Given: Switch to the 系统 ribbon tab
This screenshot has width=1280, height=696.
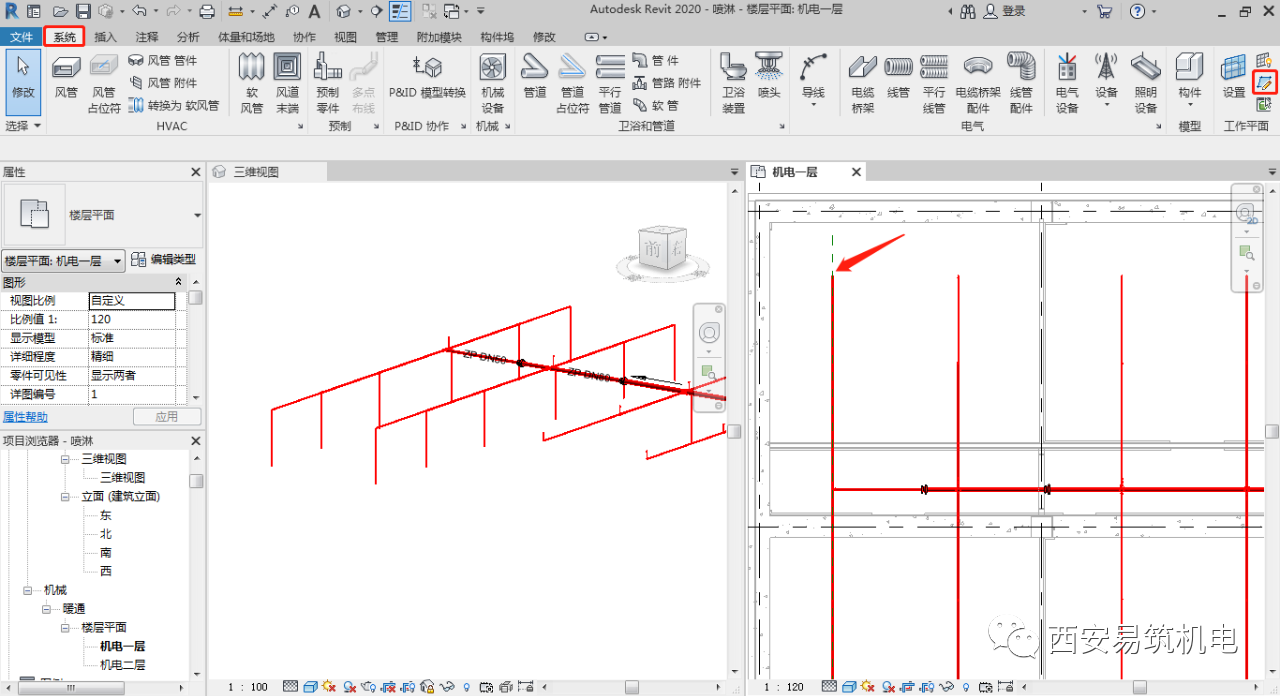Looking at the screenshot, I should (65, 37).
